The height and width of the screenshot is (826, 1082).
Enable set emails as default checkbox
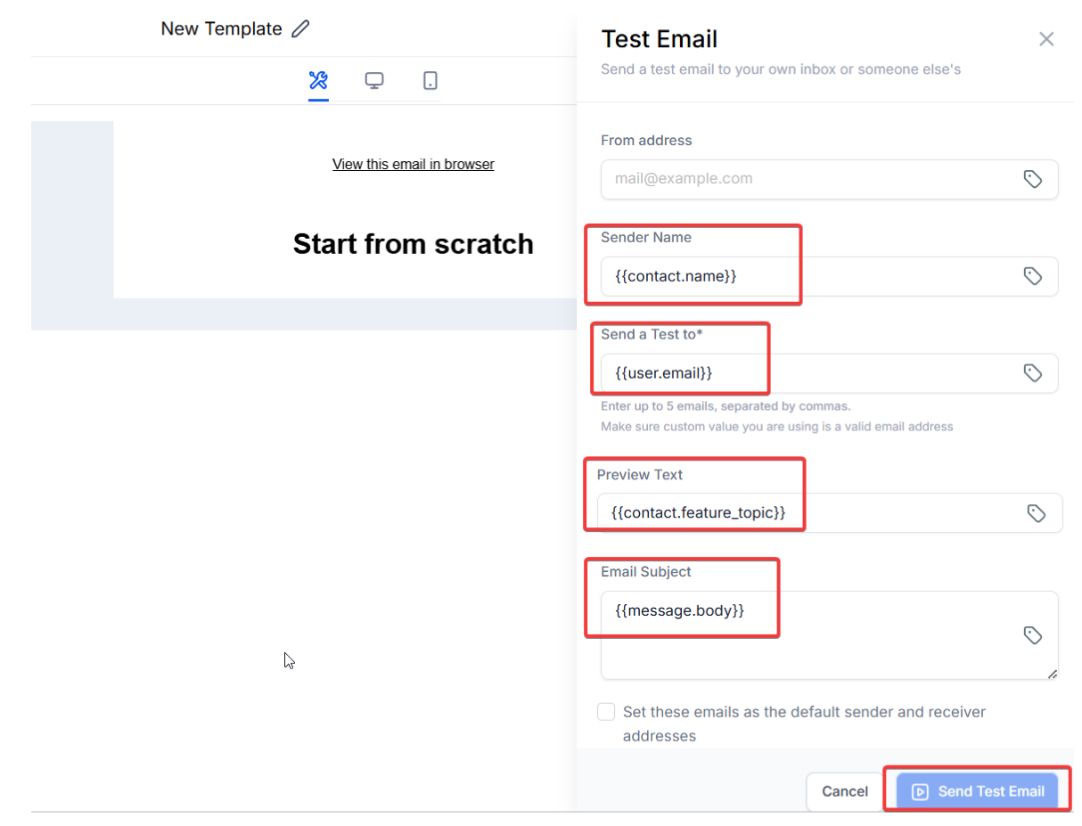(606, 712)
